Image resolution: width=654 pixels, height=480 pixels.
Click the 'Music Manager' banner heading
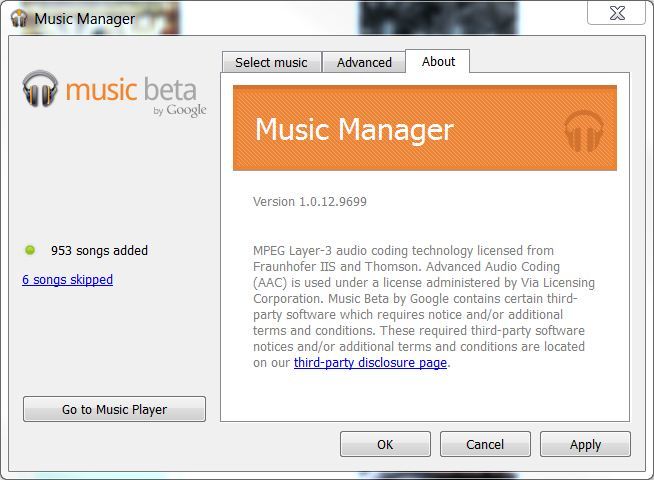pyautogui.click(x=354, y=129)
